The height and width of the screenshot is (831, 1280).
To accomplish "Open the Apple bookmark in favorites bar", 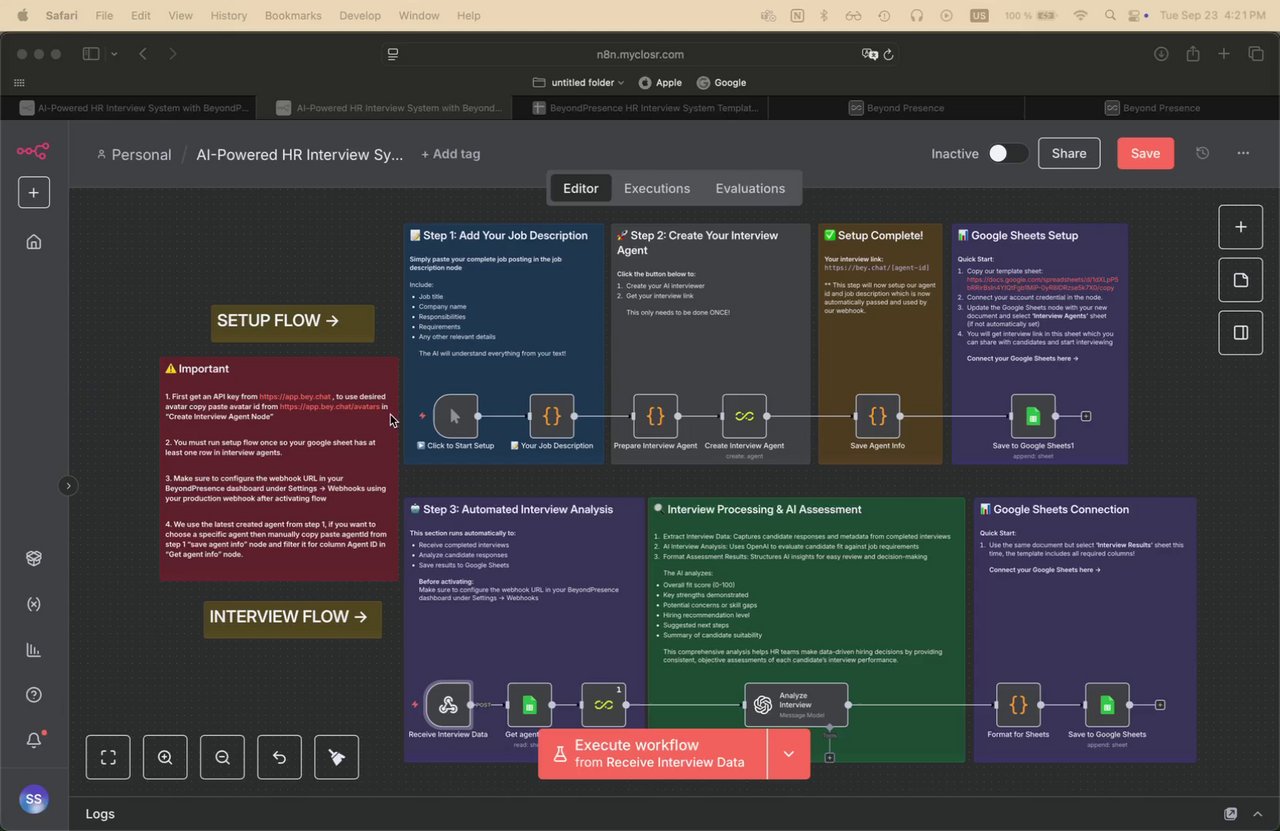I will 660,83.
